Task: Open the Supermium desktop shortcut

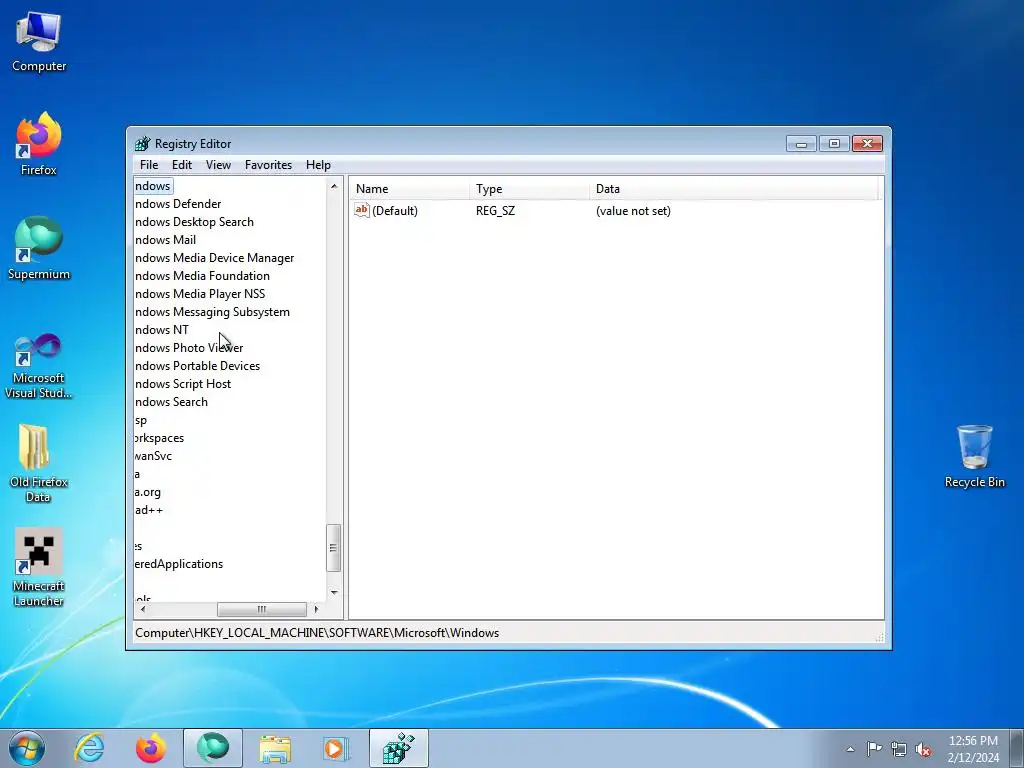Action: pos(39,249)
